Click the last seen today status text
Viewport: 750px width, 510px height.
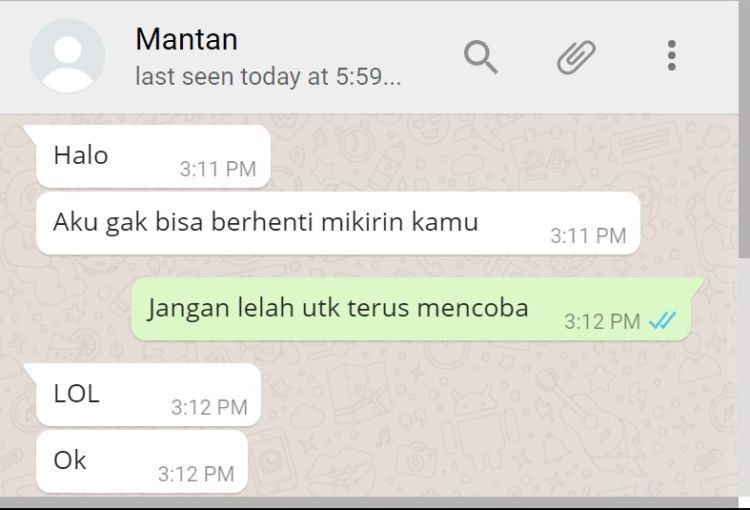pos(268,77)
